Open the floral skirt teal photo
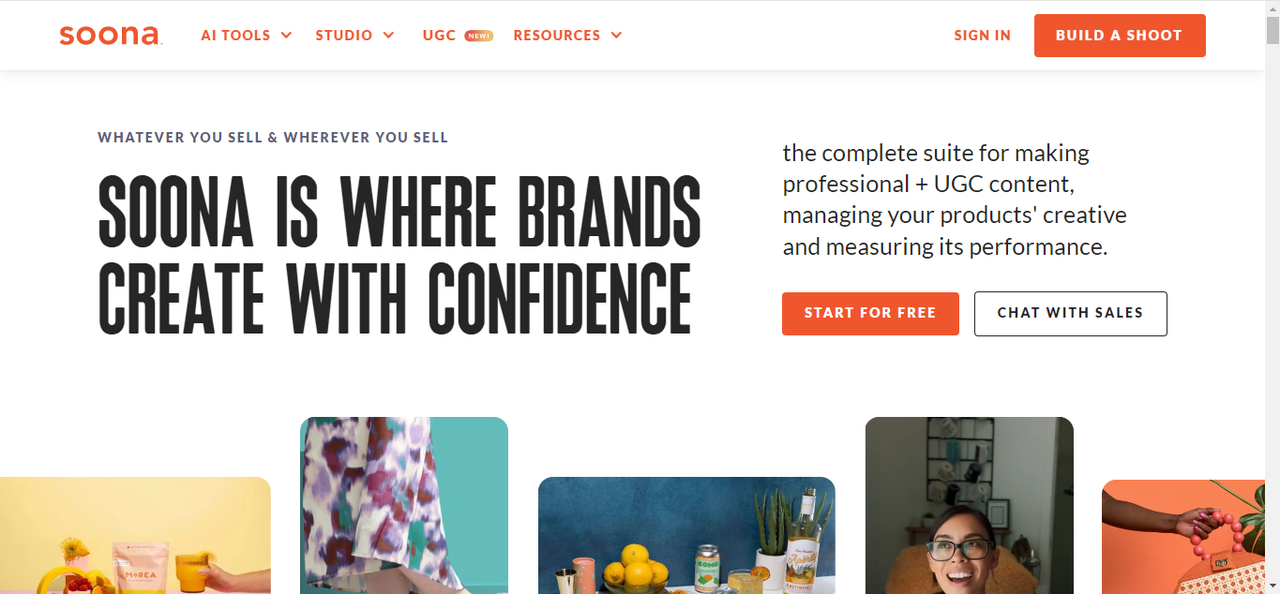 pyautogui.click(x=404, y=505)
